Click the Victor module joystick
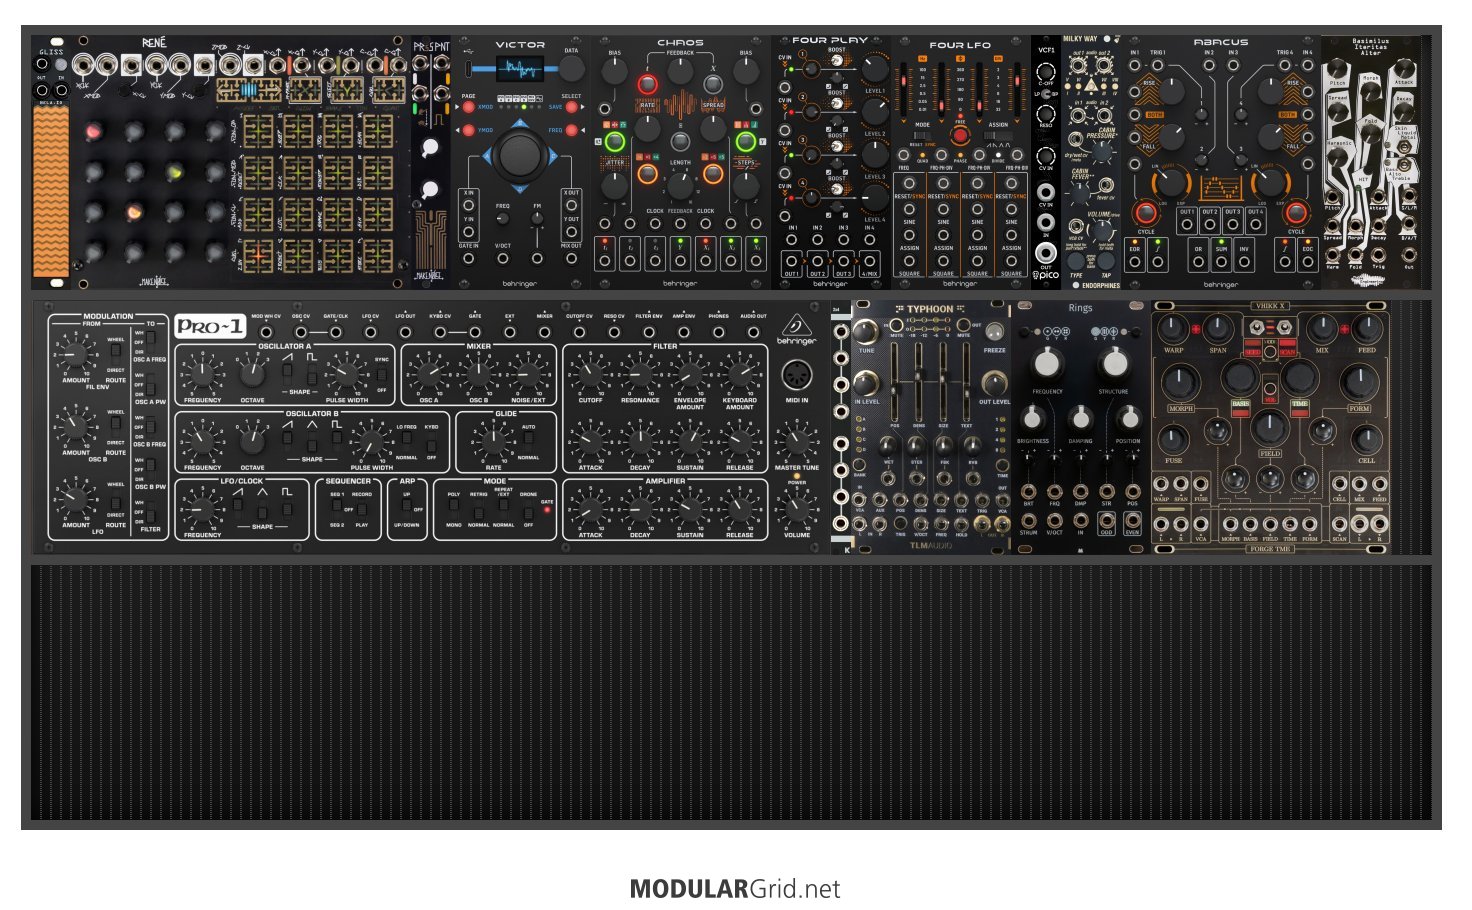This screenshot has width=1472, height=910. pos(519,155)
